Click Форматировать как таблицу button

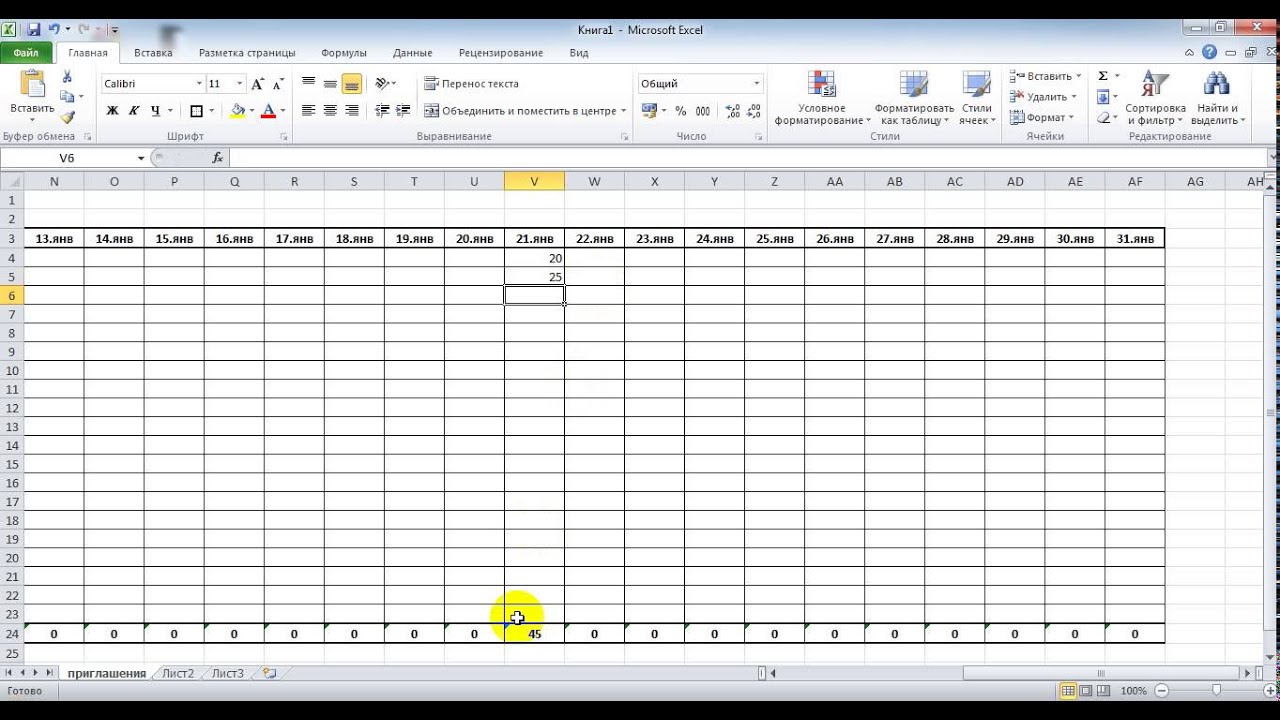[914, 98]
